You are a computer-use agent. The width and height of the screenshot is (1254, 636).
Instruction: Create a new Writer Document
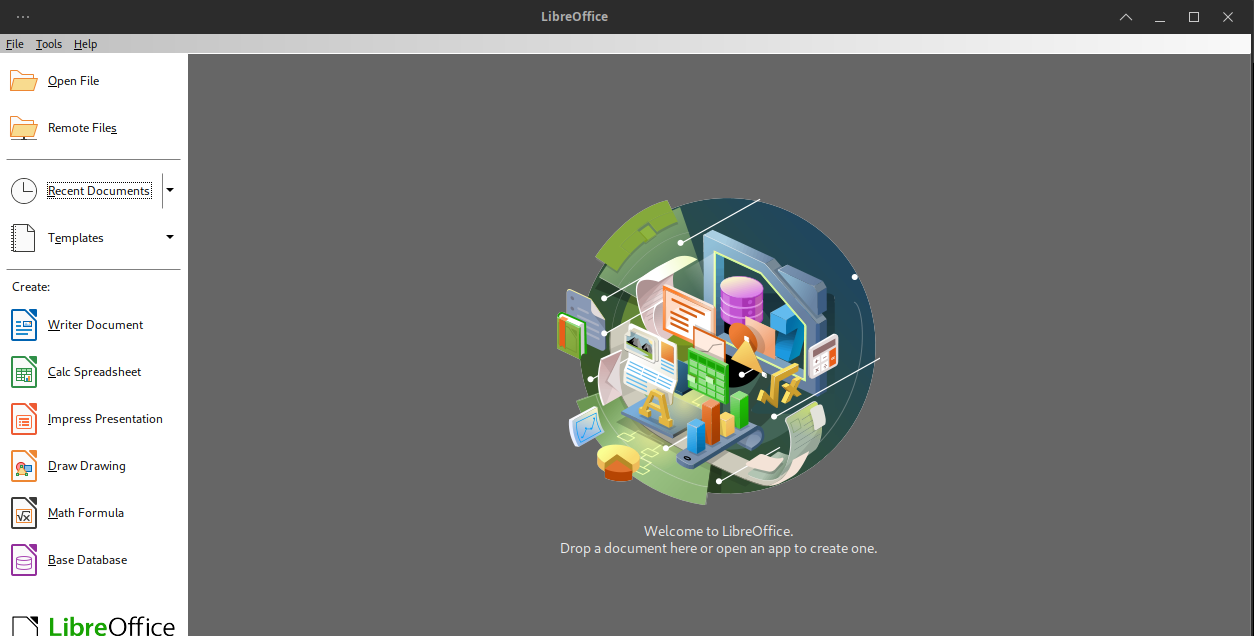pyautogui.click(x=94, y=325)
